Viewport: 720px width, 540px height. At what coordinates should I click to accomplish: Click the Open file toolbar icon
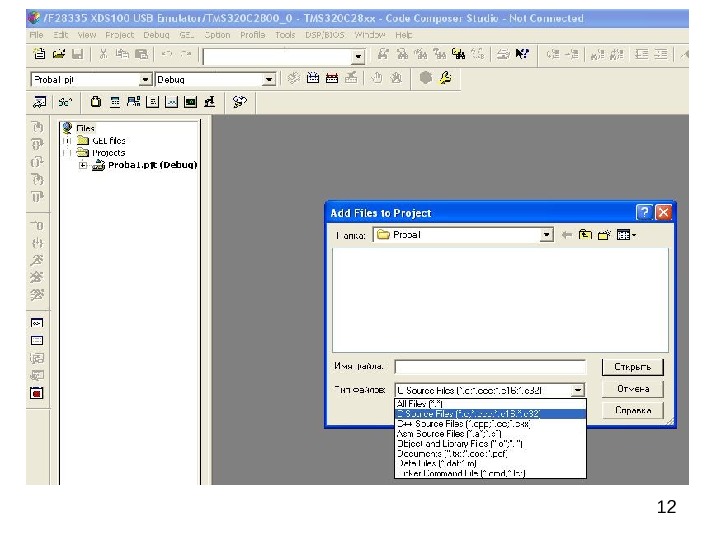pyautogui.click(x=59, y=54)
